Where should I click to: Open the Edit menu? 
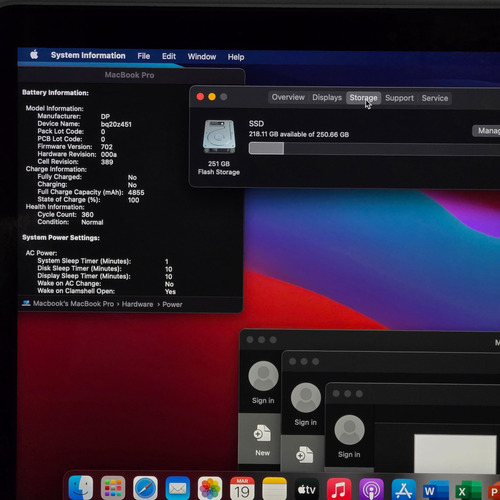(169, 56)
